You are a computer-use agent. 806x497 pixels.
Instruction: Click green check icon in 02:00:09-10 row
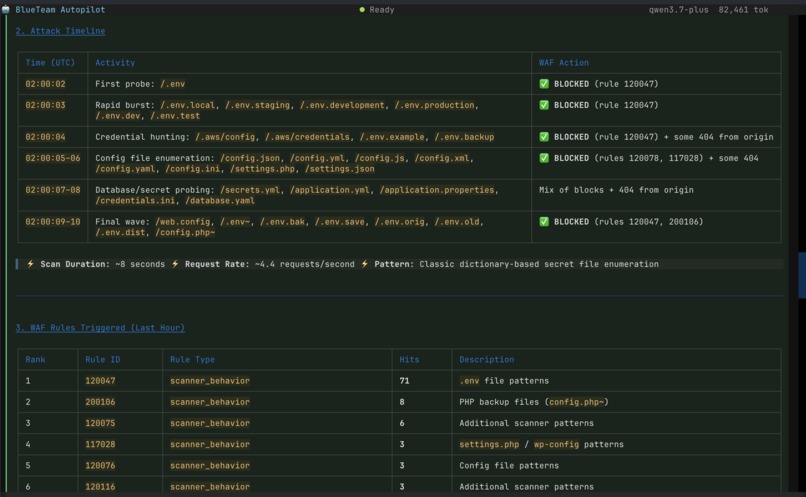click(x=544, y=222)
